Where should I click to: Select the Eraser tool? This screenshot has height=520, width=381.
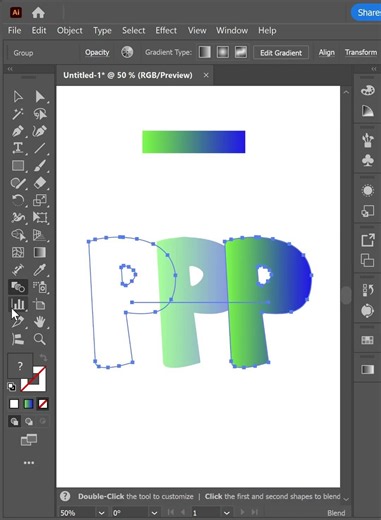40,183
